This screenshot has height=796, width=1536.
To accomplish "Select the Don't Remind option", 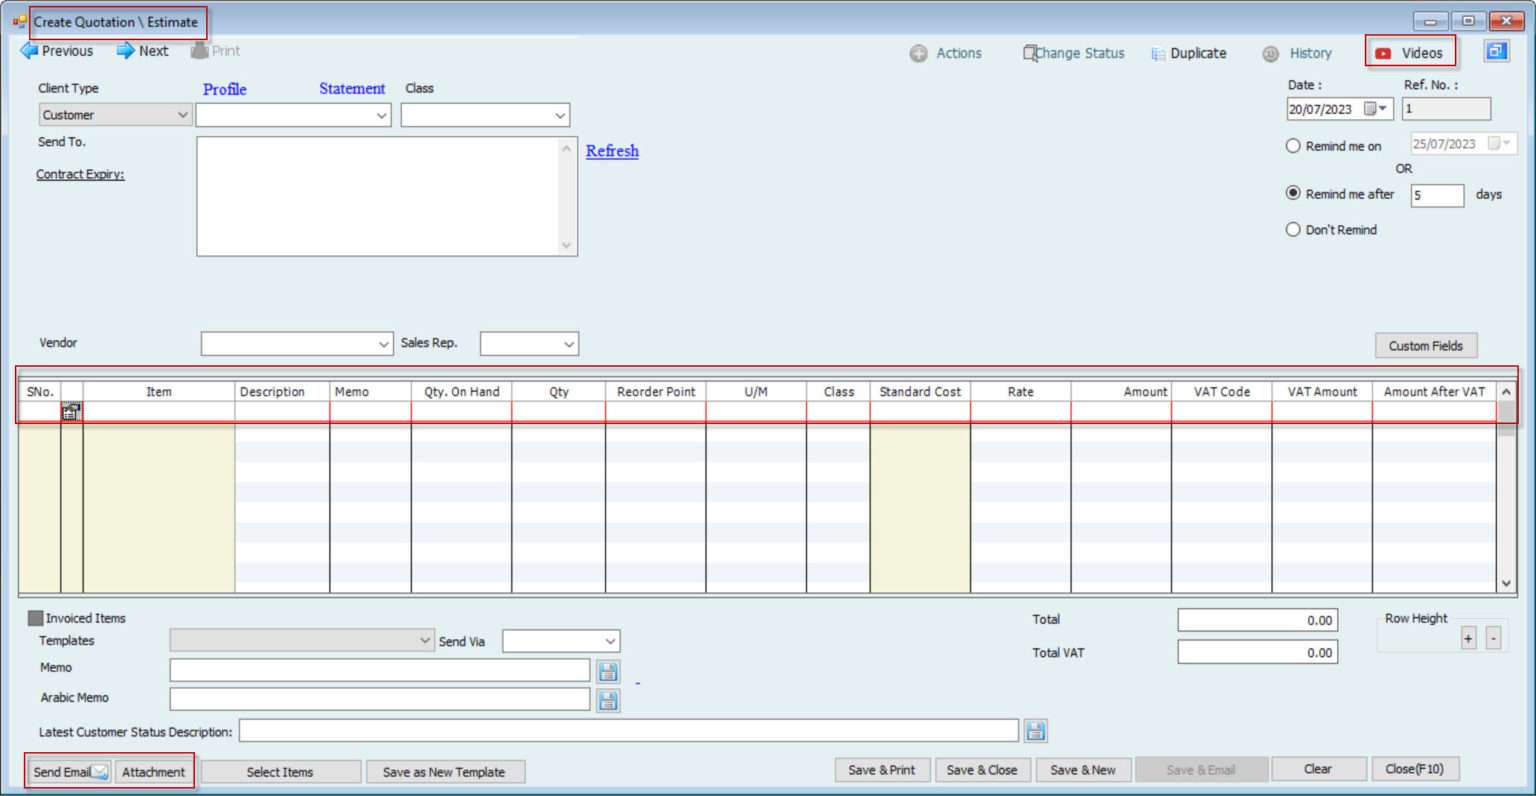I will point(1293,229).
